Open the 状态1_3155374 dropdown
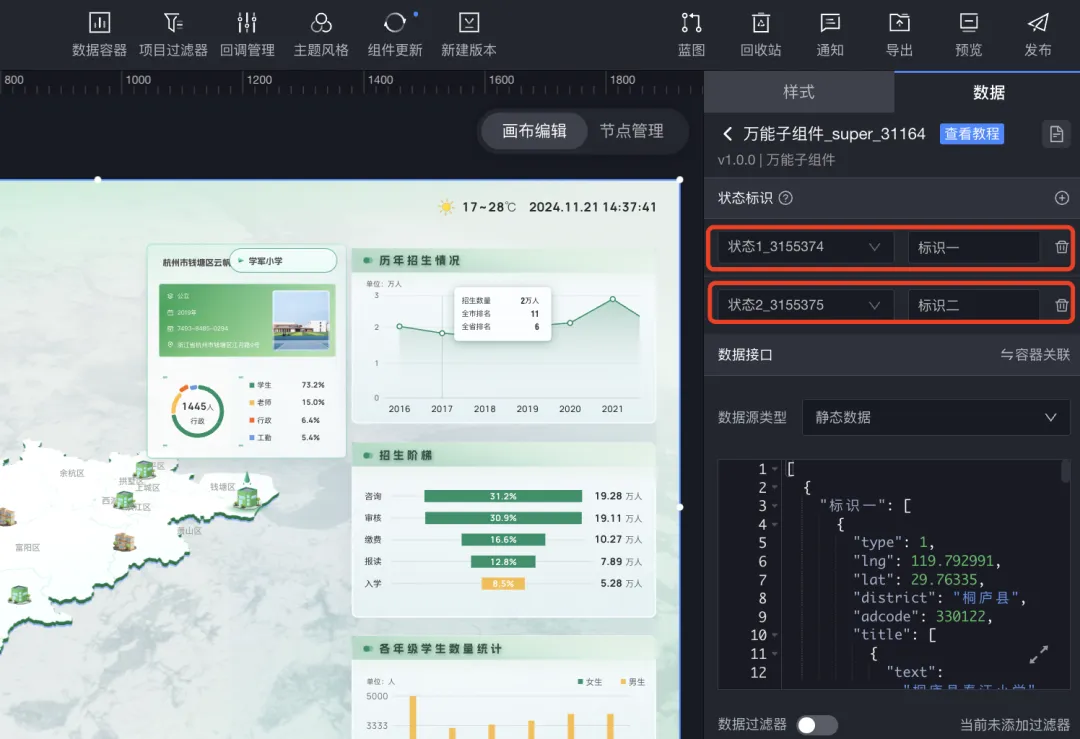1080x739 pixels. (x=805, y=247)
